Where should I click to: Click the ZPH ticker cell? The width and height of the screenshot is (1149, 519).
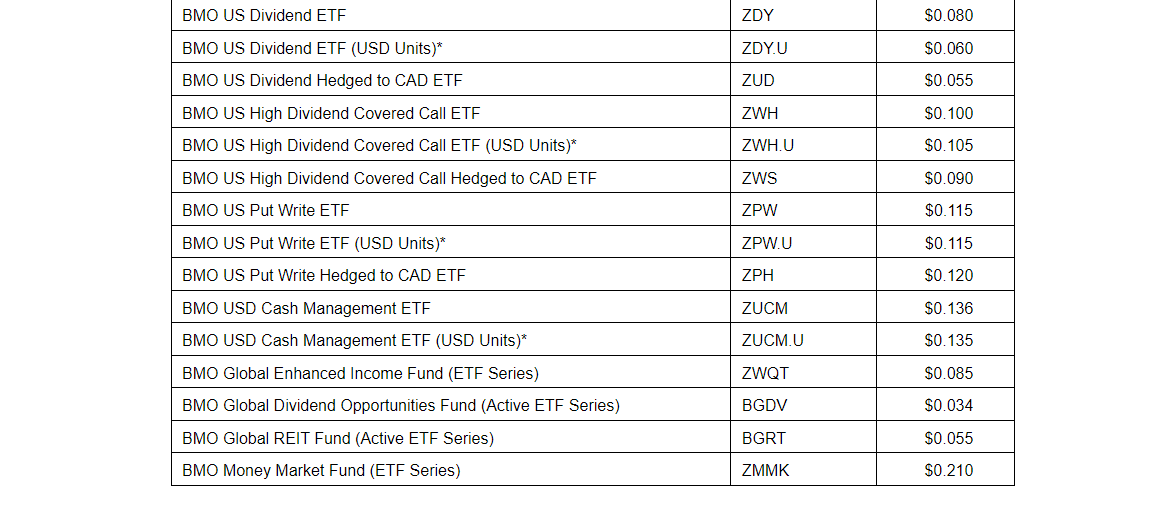[757, 276]
